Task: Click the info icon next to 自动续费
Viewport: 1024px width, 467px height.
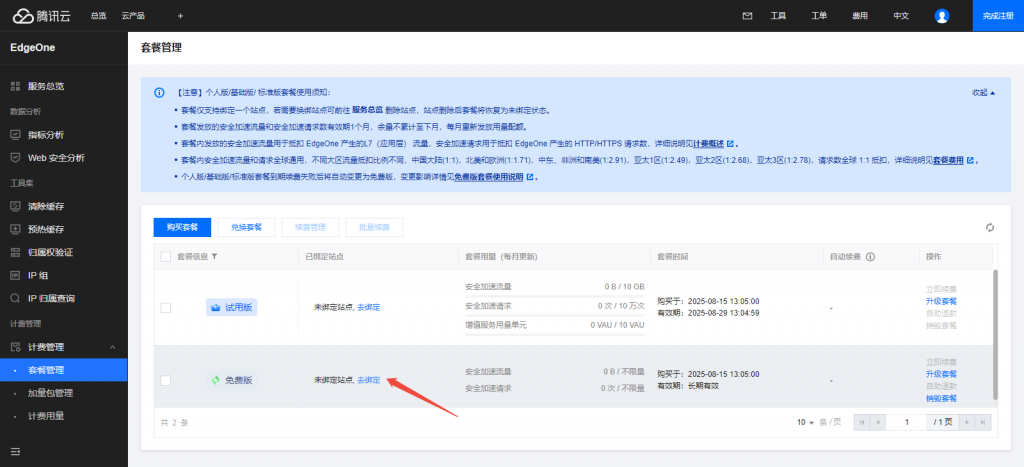Action: click(x=870, y=257)
